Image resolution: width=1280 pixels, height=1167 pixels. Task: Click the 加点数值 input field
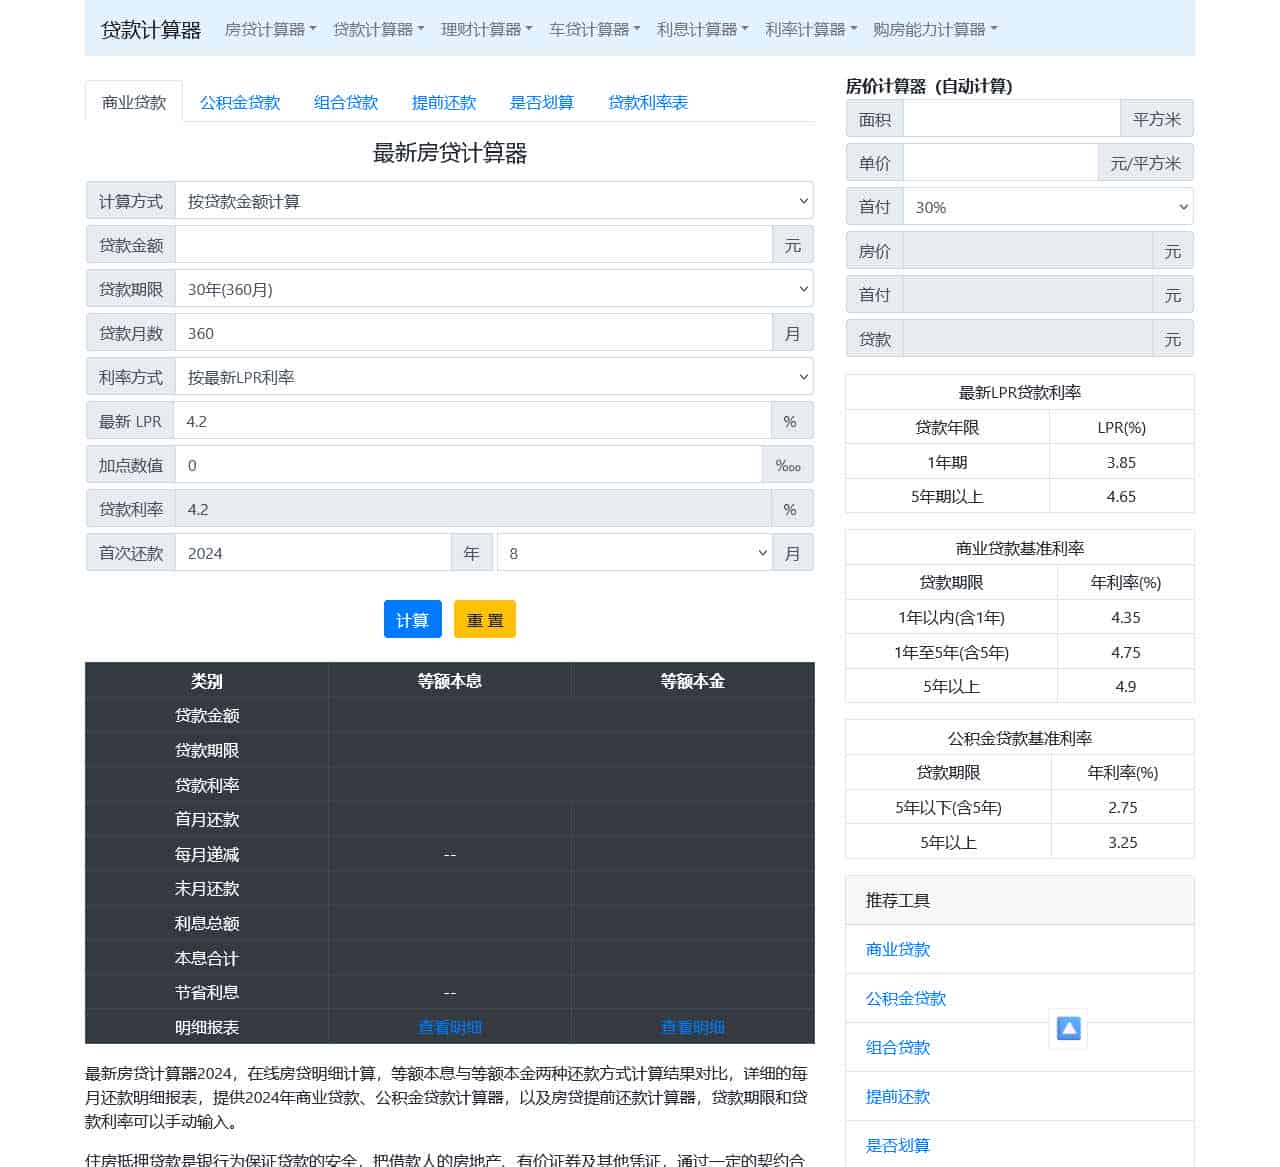point(468,465)
